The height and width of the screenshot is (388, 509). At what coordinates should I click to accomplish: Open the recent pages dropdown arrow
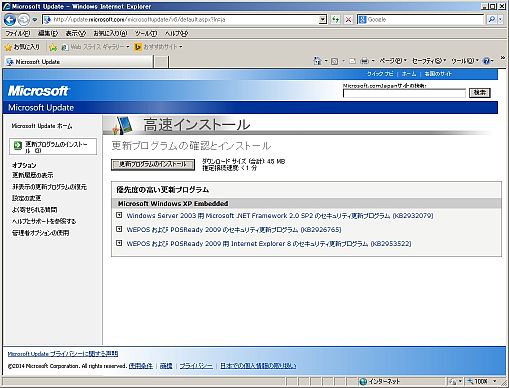(x=35, y=20)
